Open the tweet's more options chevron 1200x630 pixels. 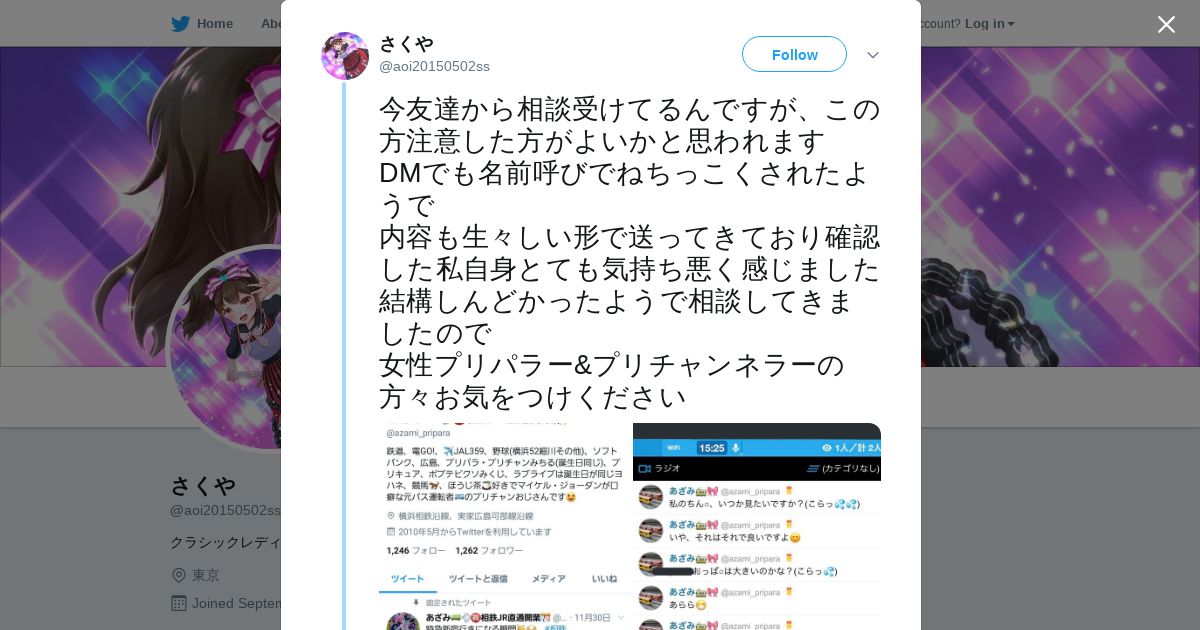873,55
